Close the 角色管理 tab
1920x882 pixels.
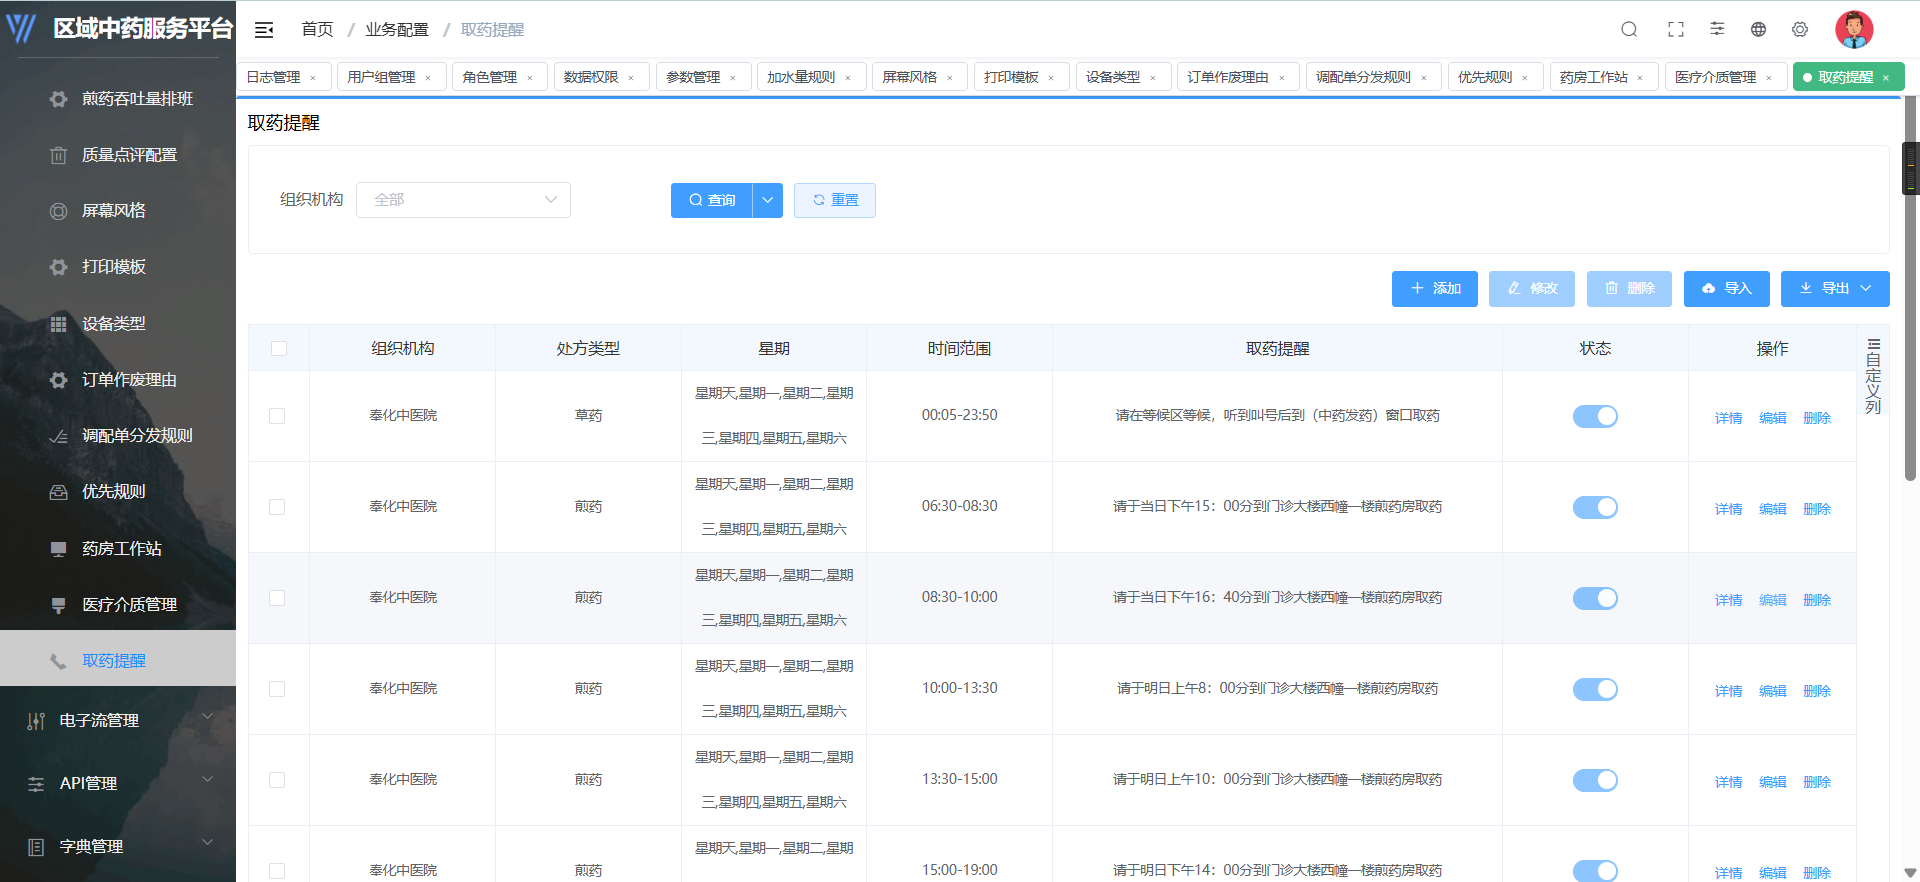pos(530,78)
